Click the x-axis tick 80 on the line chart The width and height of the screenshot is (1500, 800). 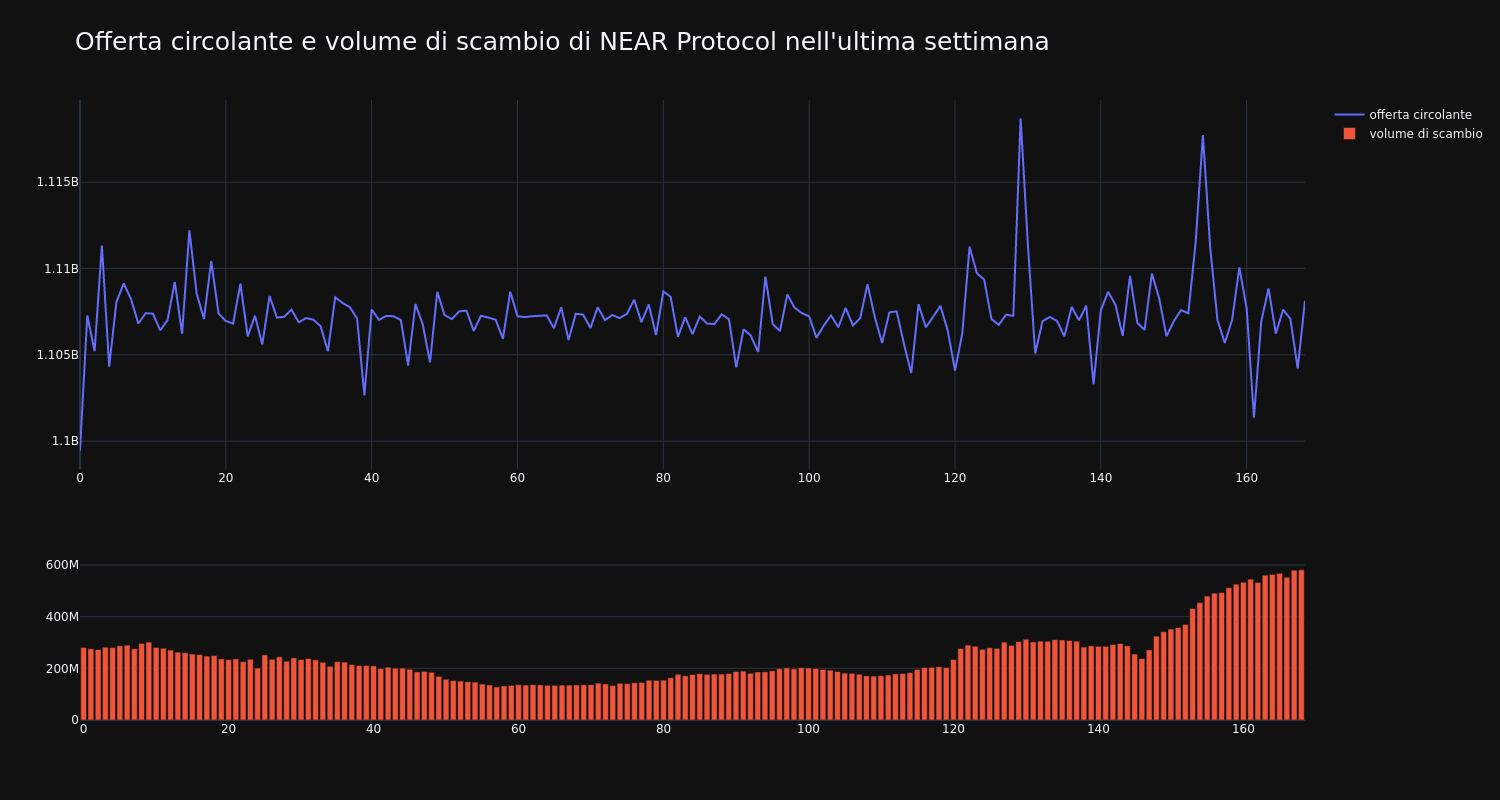[663, 478]
